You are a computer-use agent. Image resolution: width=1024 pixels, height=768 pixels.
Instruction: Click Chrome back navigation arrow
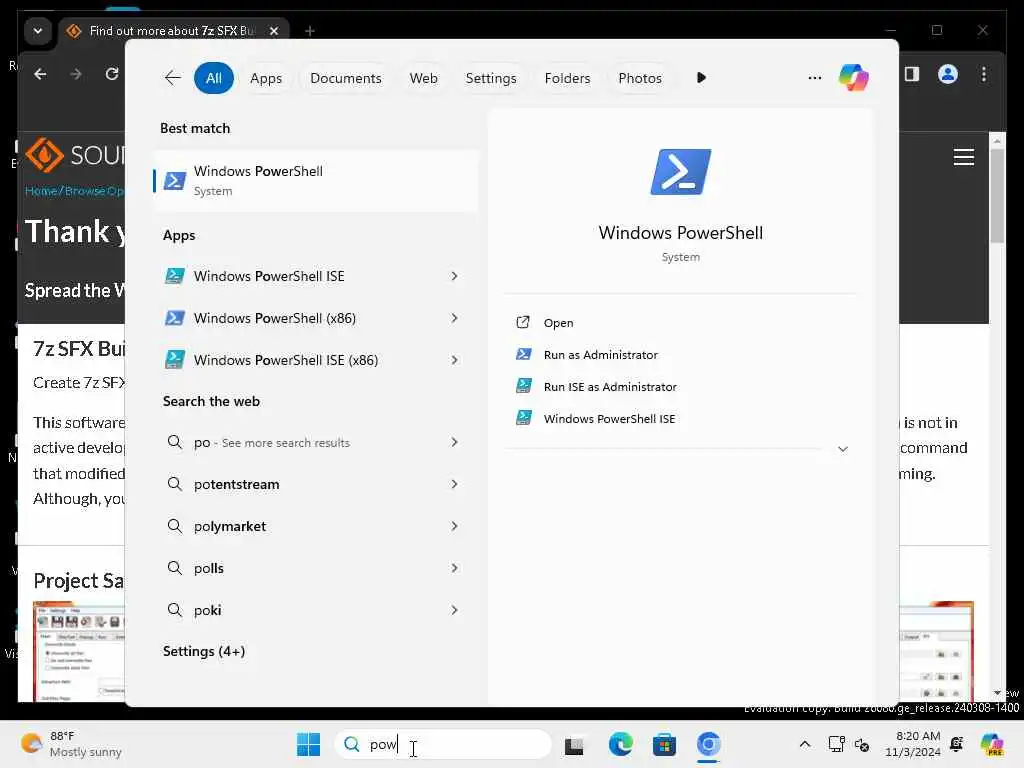tap(40, 74)
